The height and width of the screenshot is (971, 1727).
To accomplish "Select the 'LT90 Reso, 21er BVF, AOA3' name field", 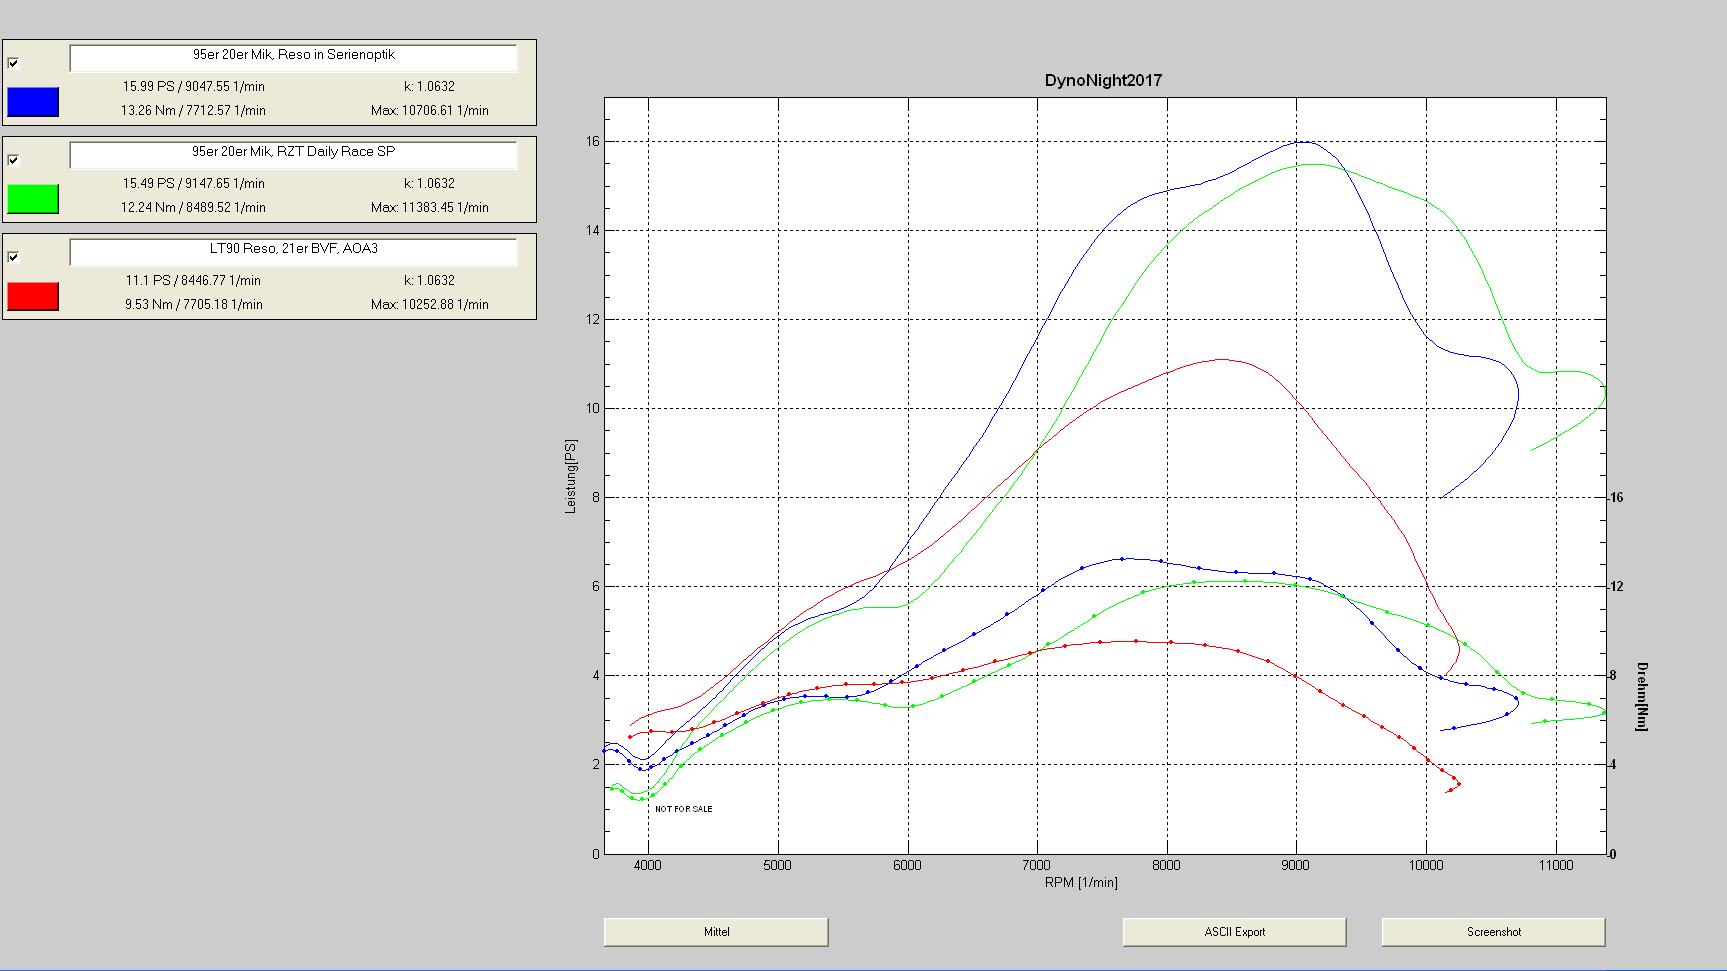I will [293, 252].
